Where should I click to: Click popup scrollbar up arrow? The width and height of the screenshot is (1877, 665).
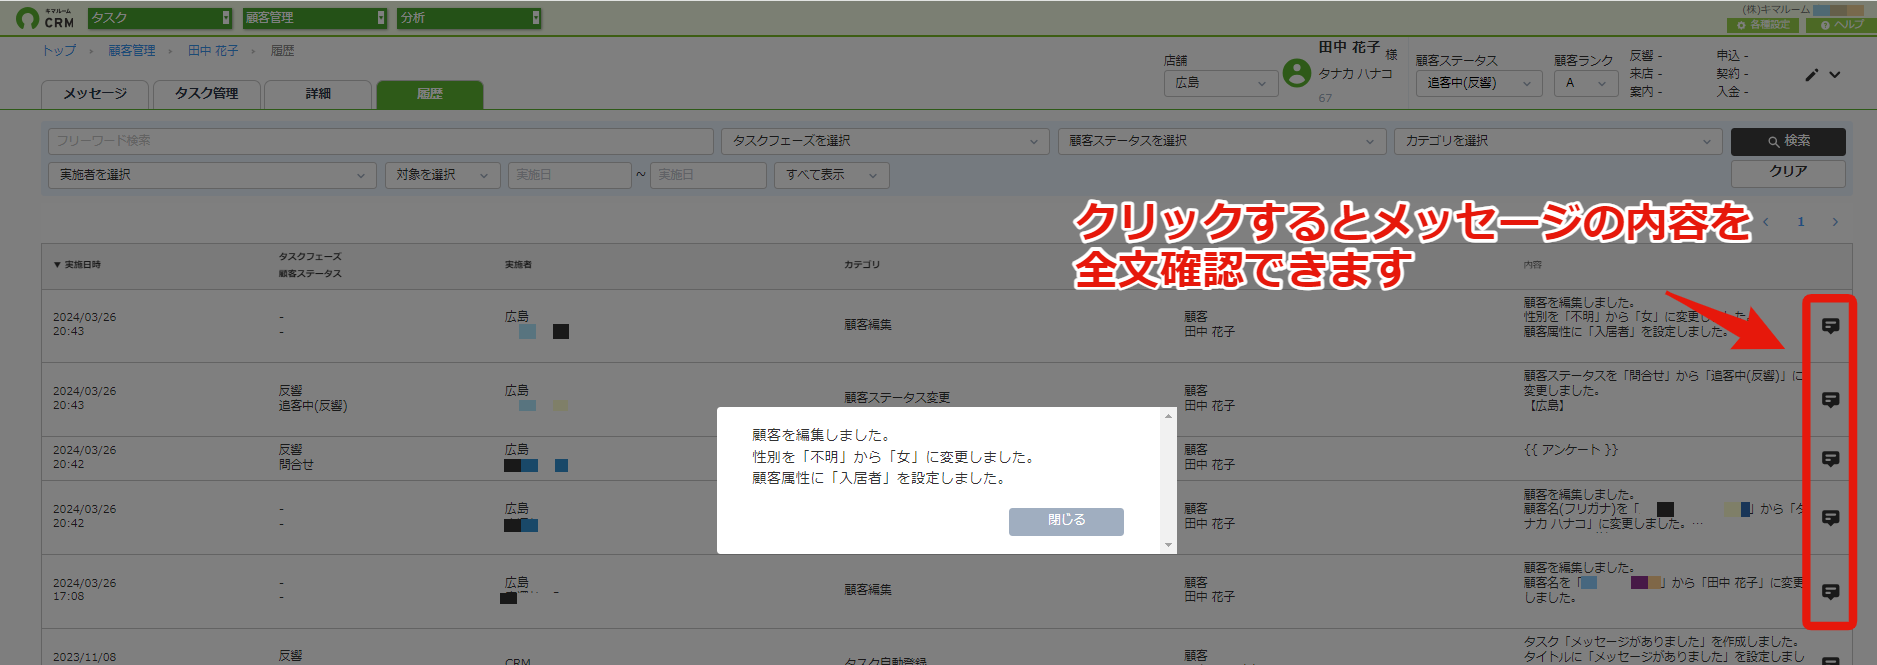pyautogui.click(x=1168, y=416)
